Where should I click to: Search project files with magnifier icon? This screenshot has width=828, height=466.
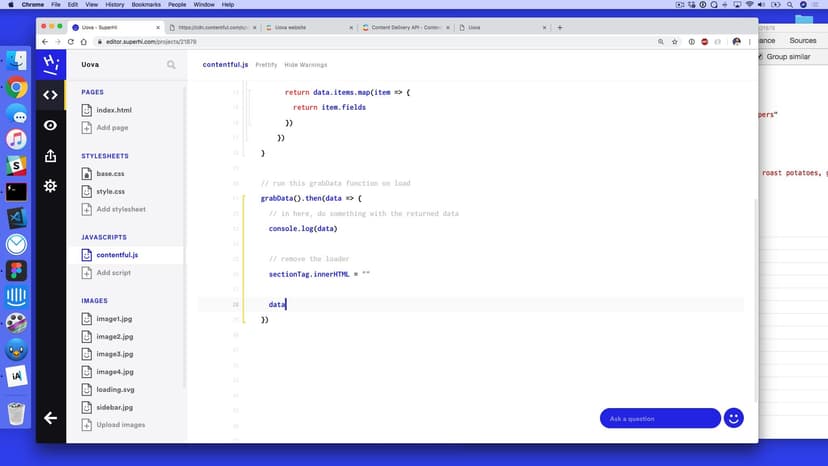coord(171,65)
